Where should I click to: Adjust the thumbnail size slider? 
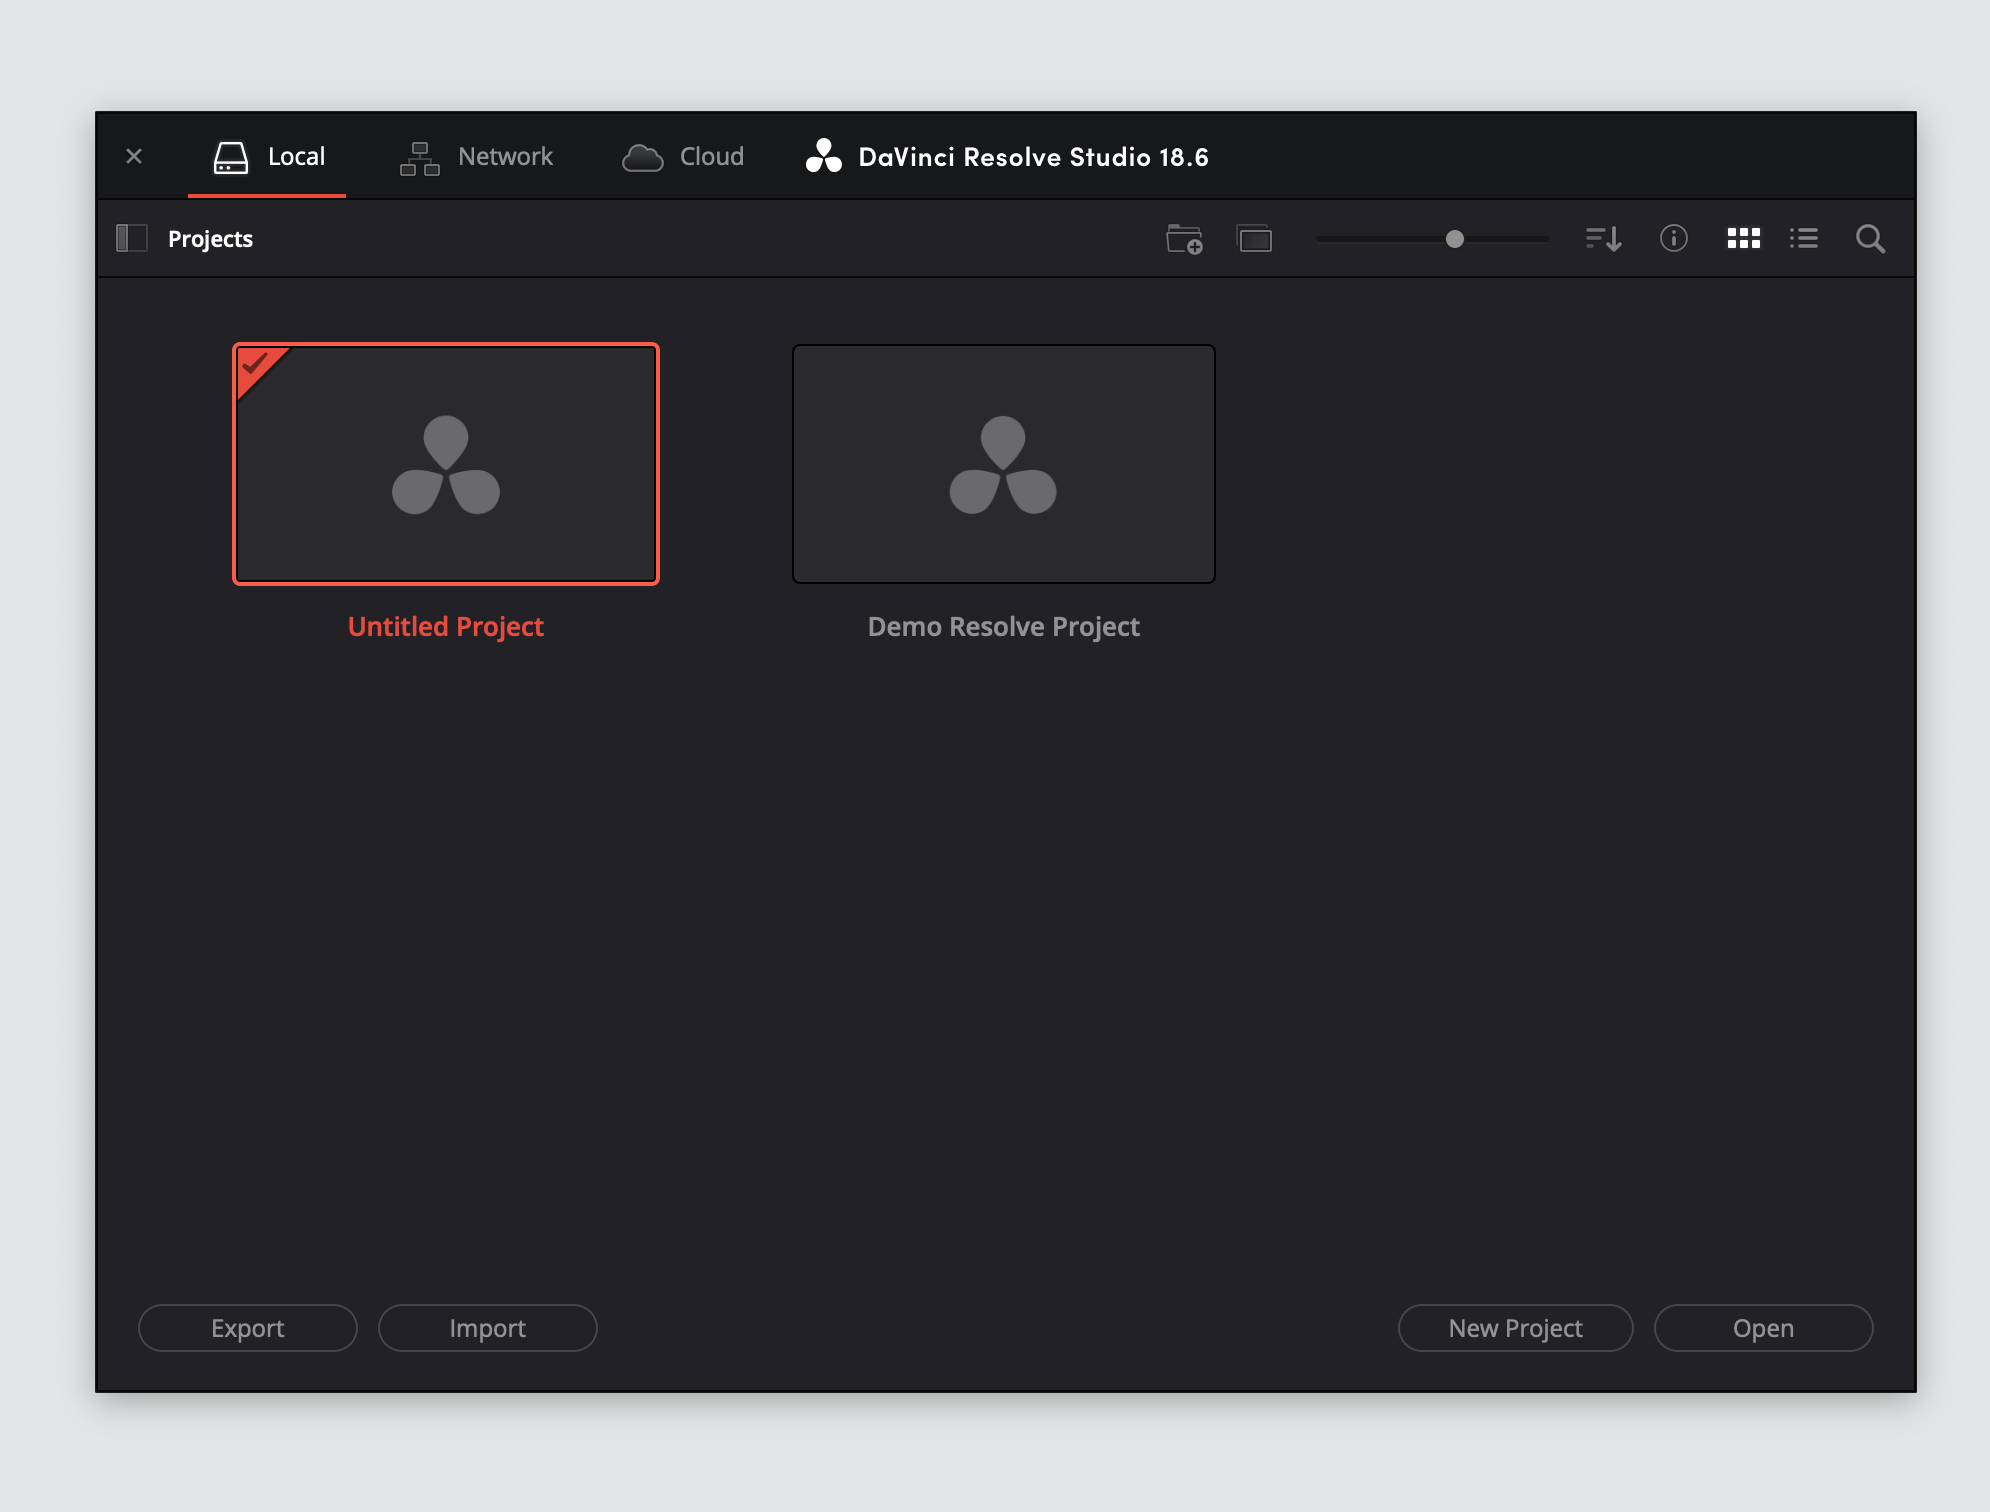[x=1454, y=239]
